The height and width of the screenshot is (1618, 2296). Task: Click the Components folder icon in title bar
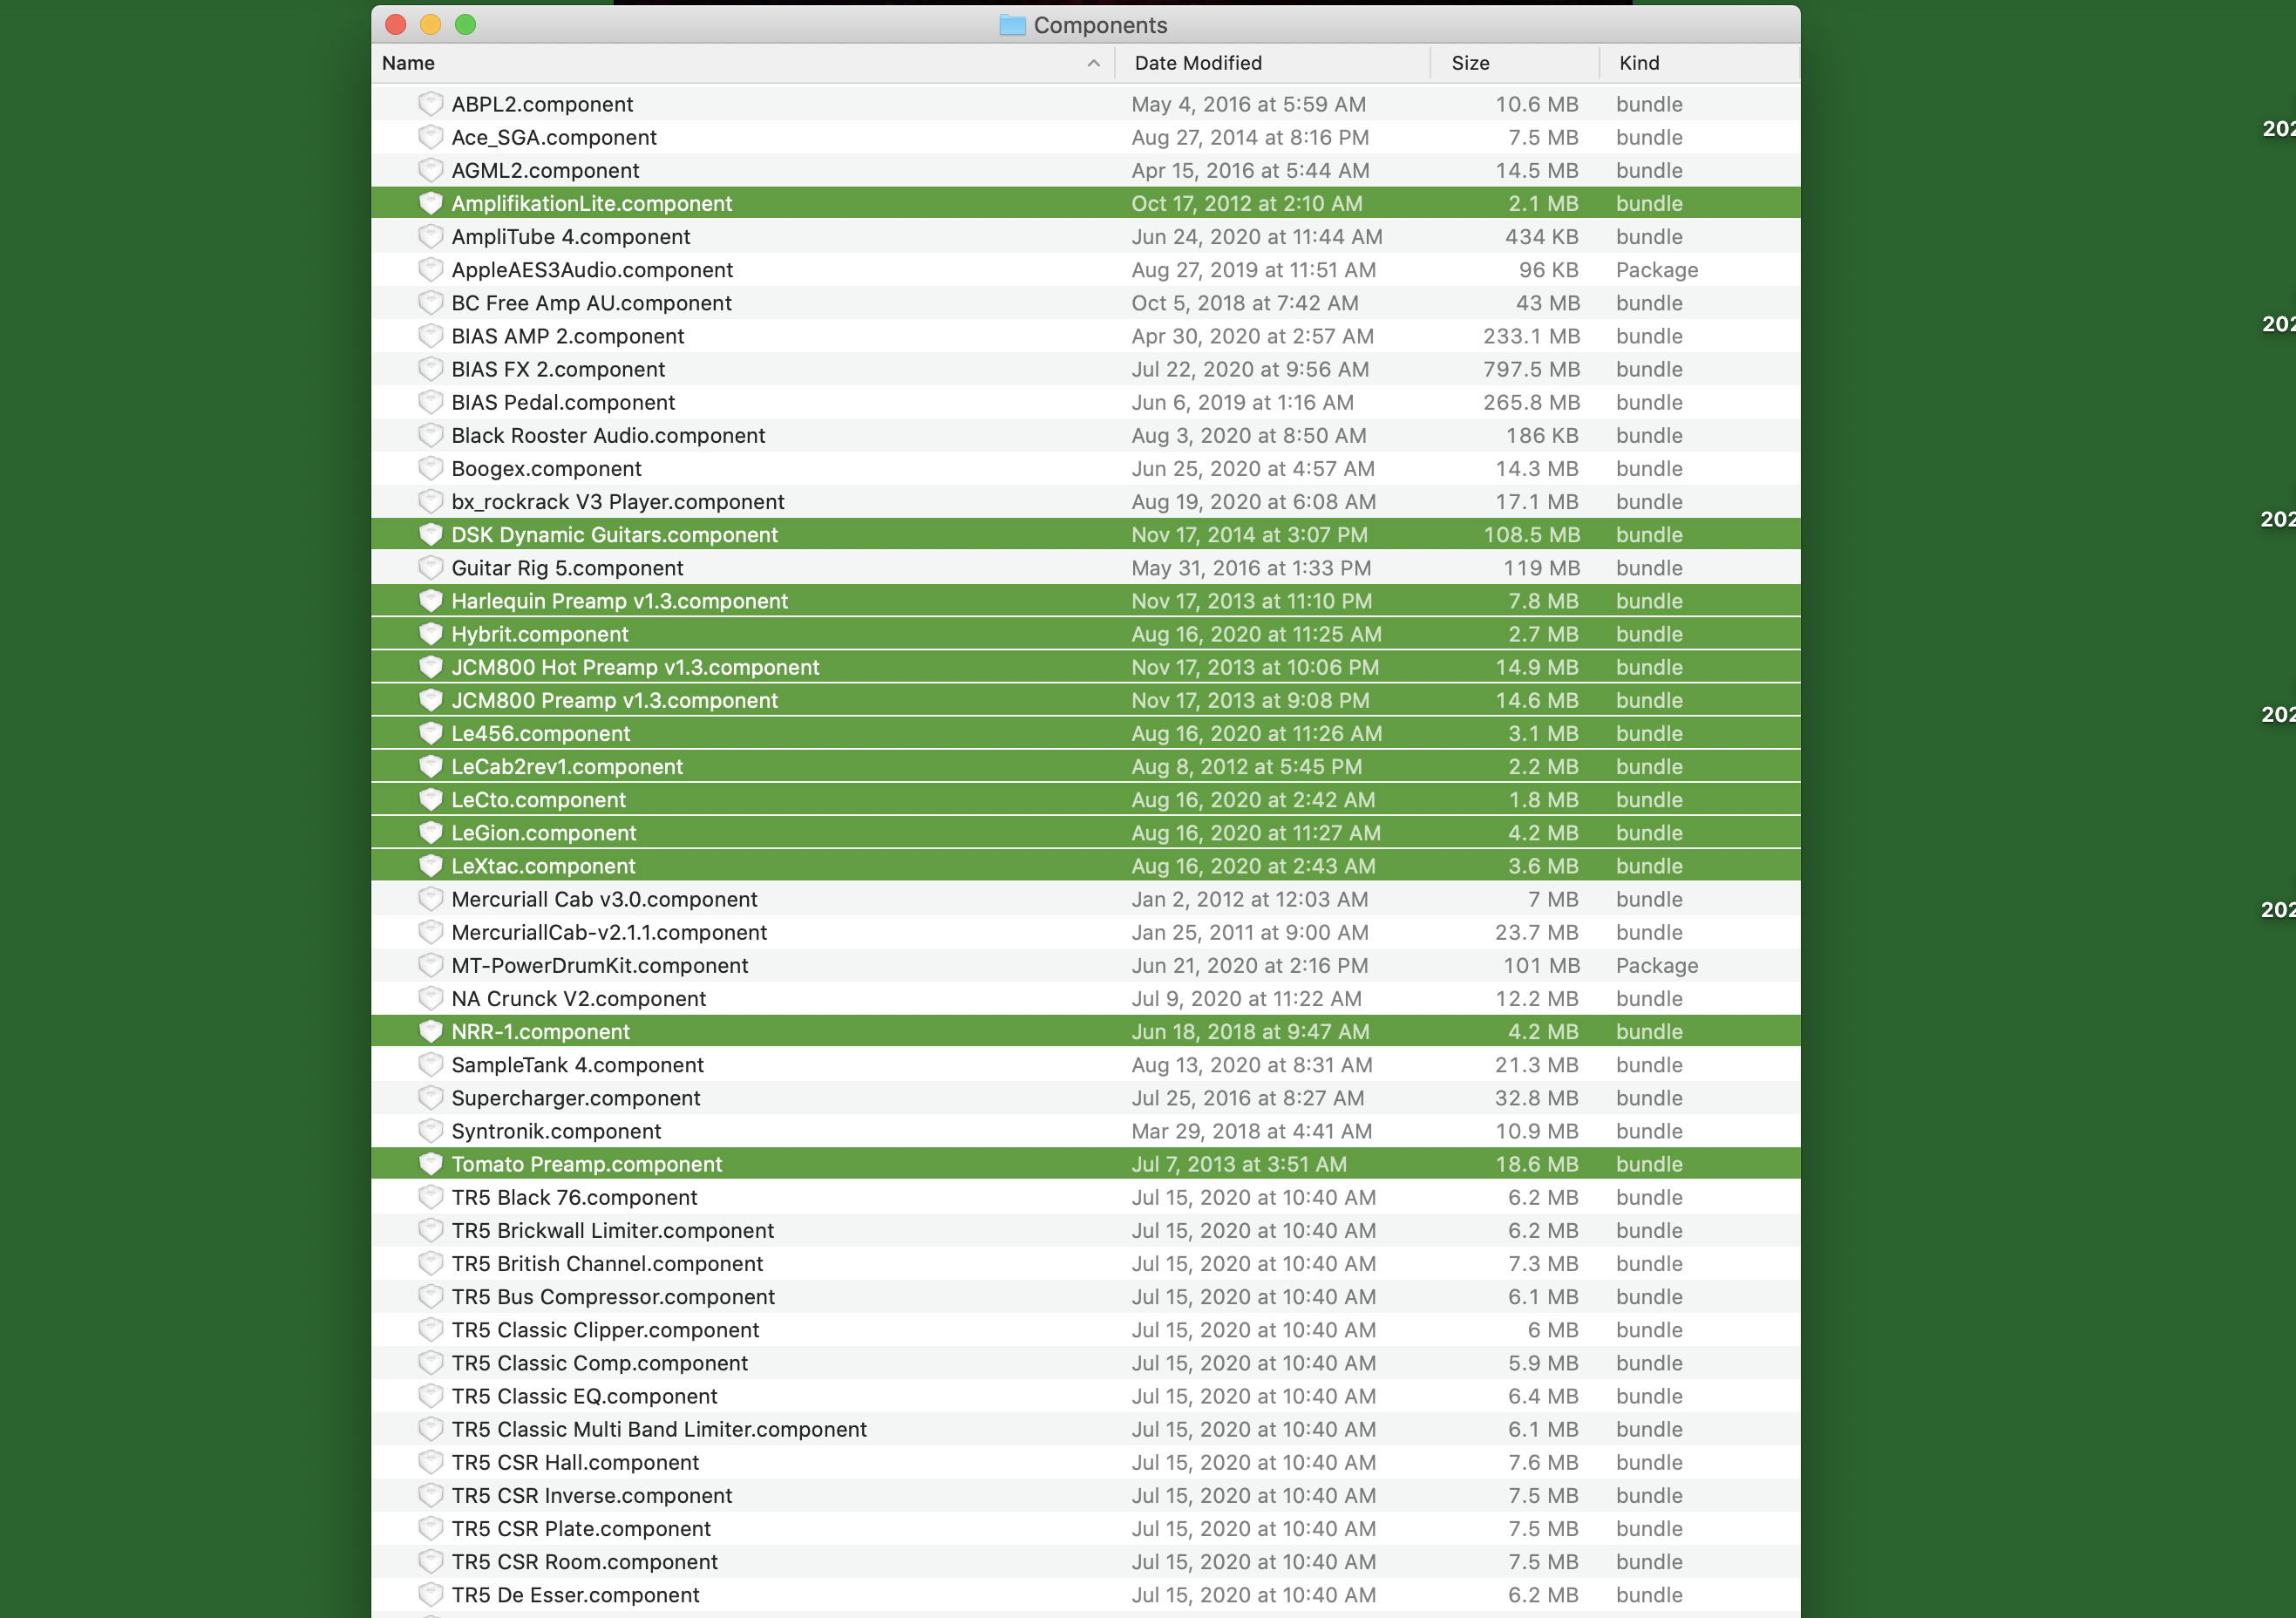(x=1012, y=25)
